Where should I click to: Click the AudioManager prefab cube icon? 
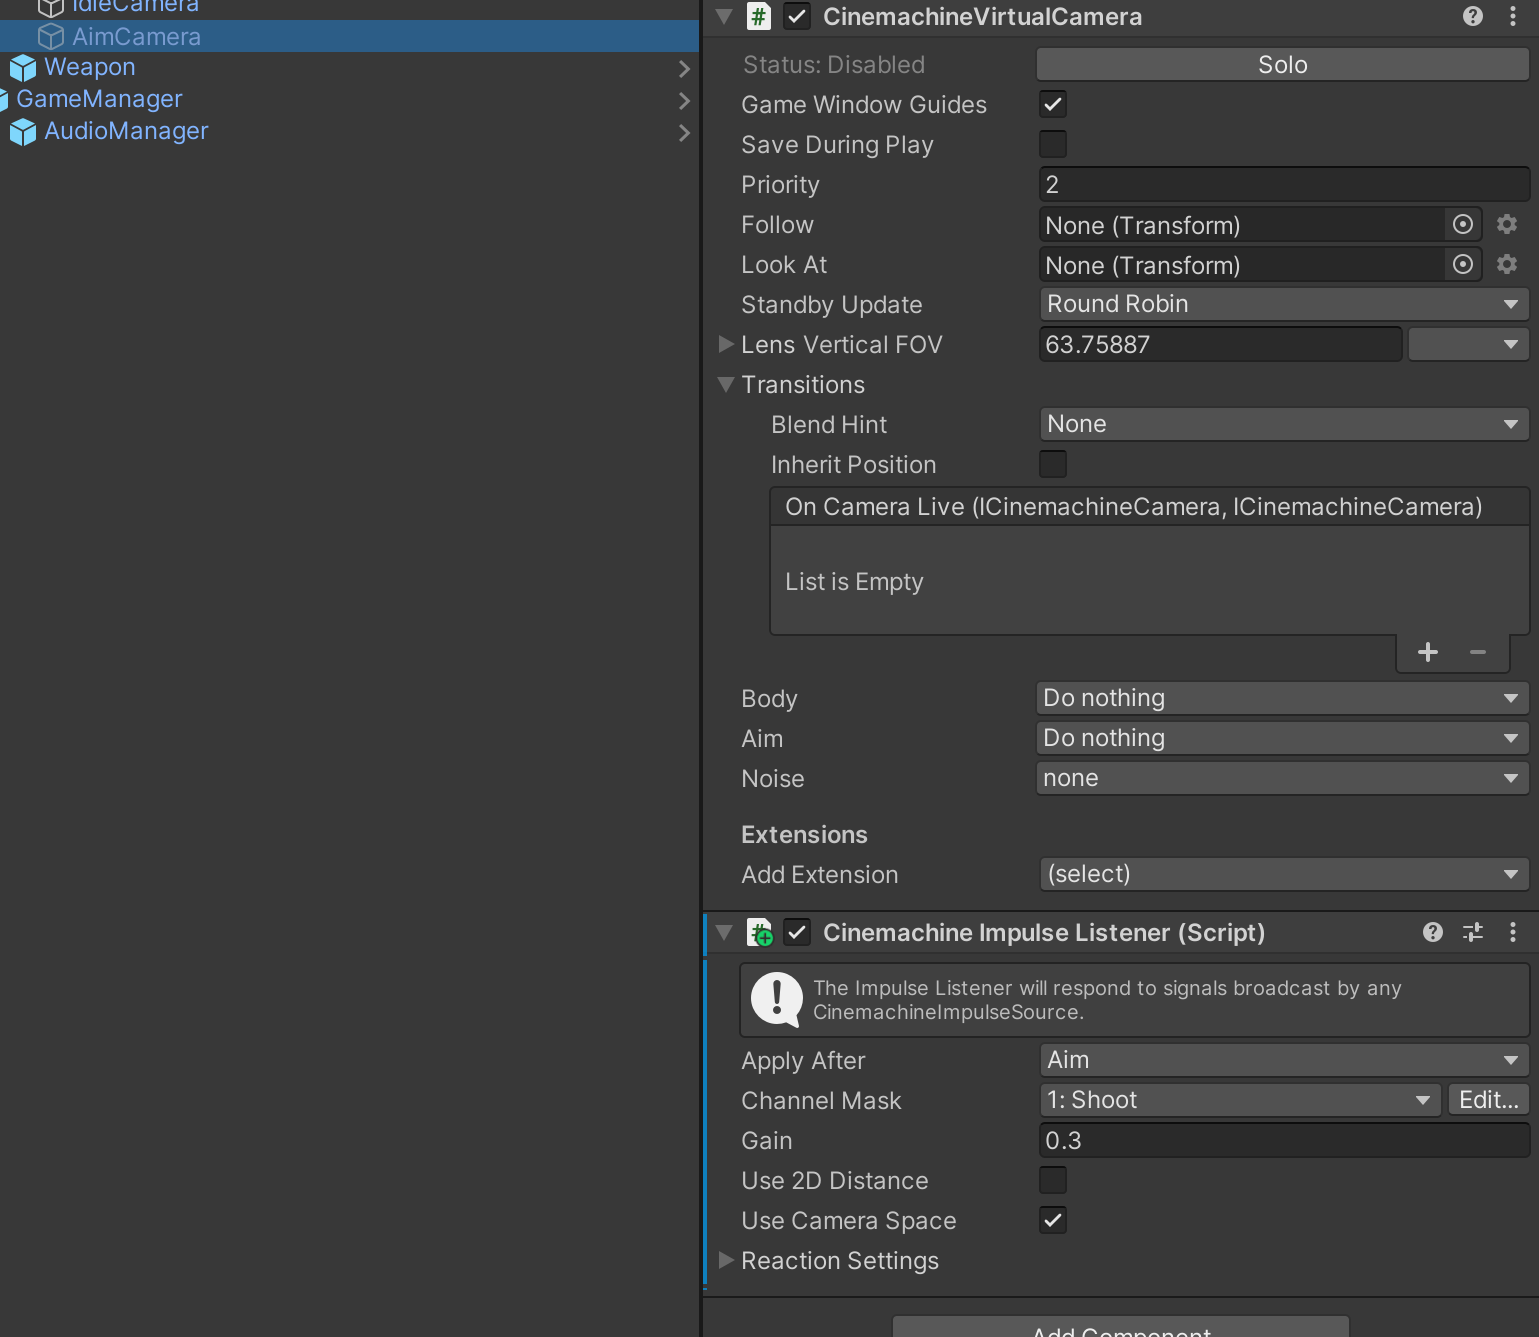click(x=23, y=132)
